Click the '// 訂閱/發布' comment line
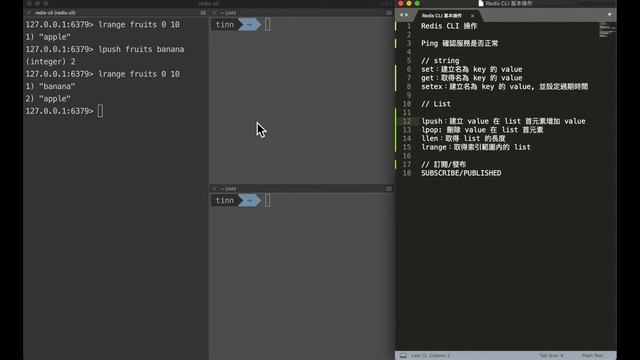 coord(444,164)
